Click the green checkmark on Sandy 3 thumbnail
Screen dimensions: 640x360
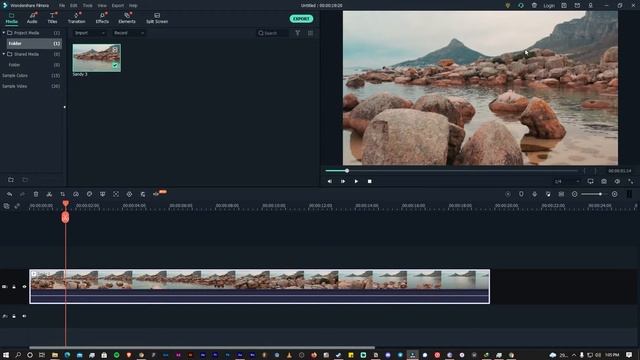[115, 65]
